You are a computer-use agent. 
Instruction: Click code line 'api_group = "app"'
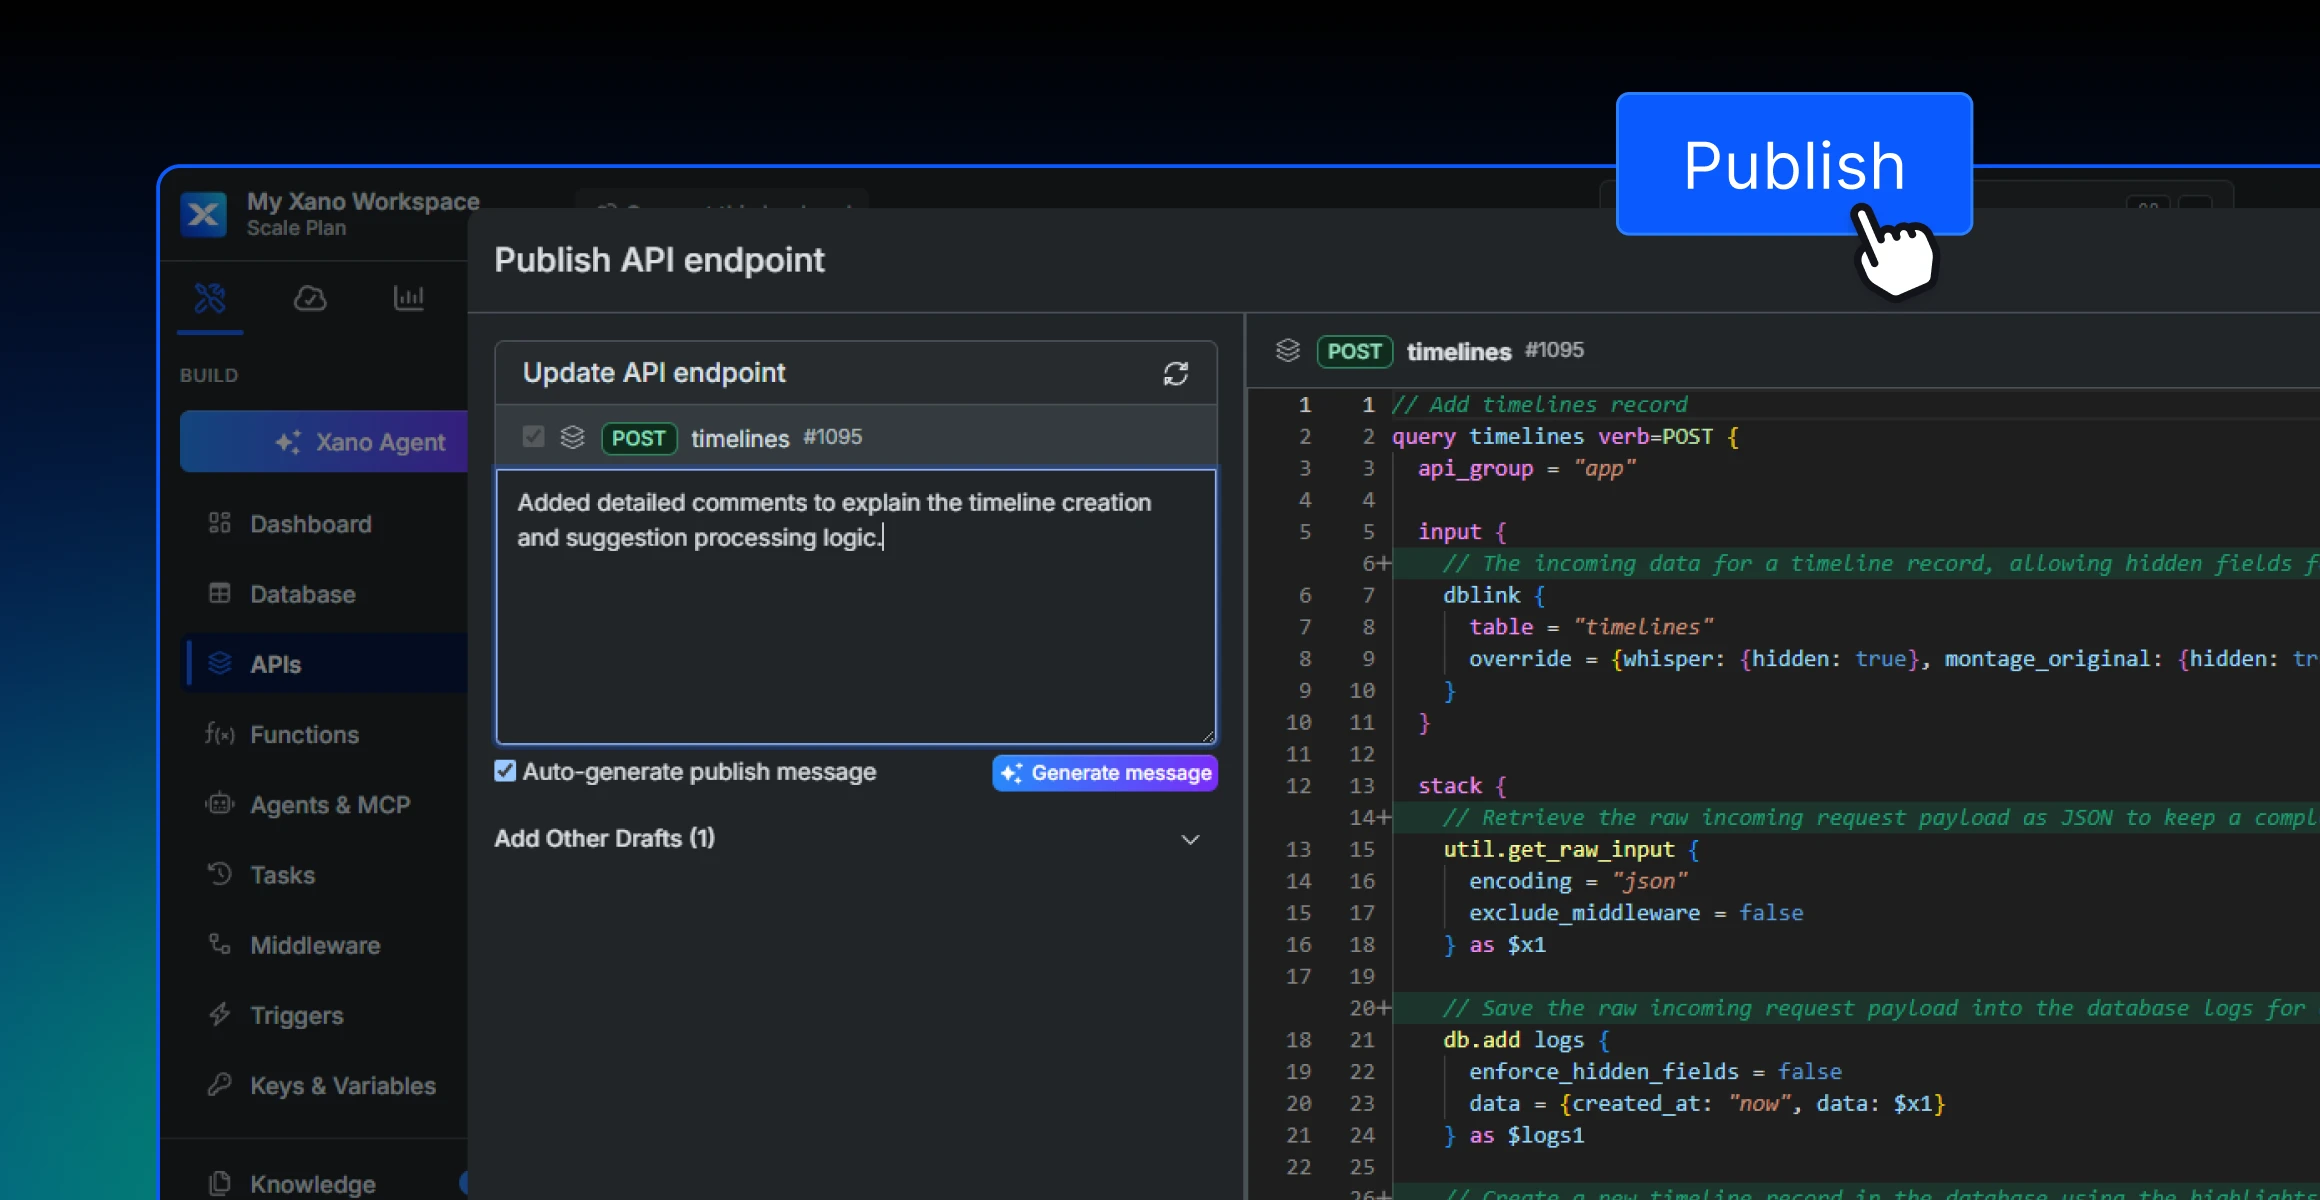click(x=1527, y=468)
